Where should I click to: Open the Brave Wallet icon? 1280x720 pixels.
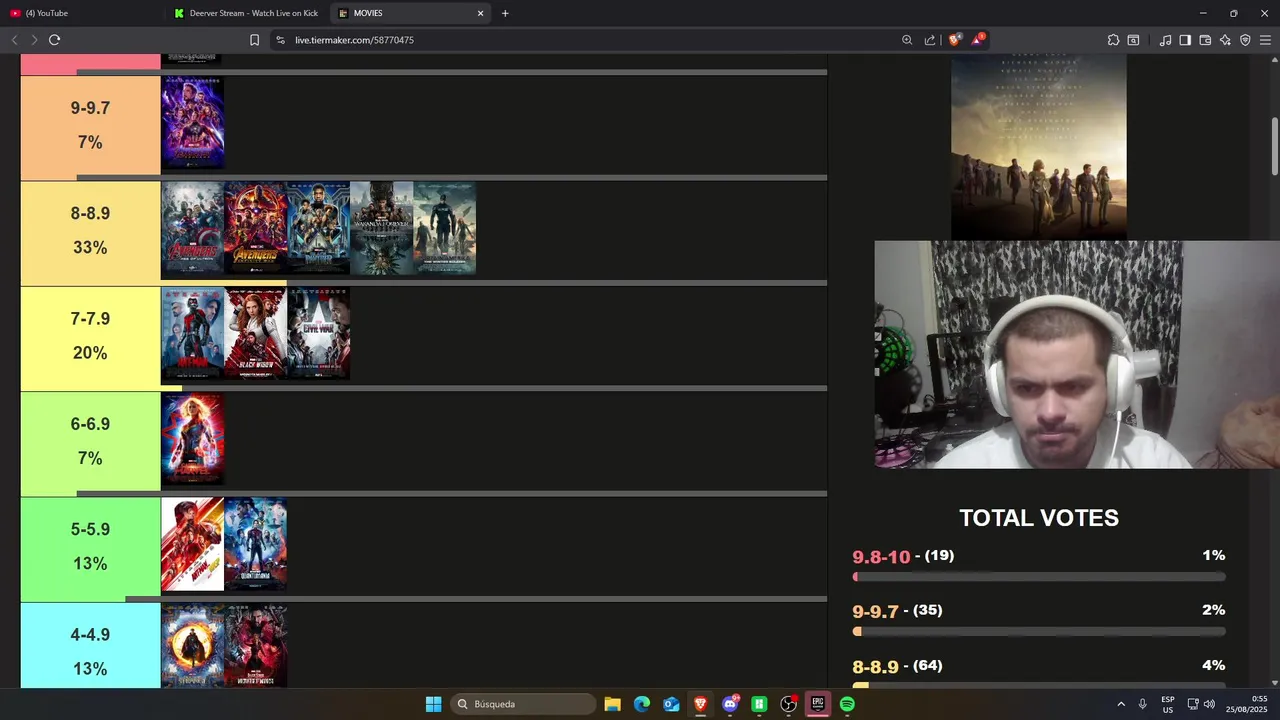click(x=1205, y=40)
